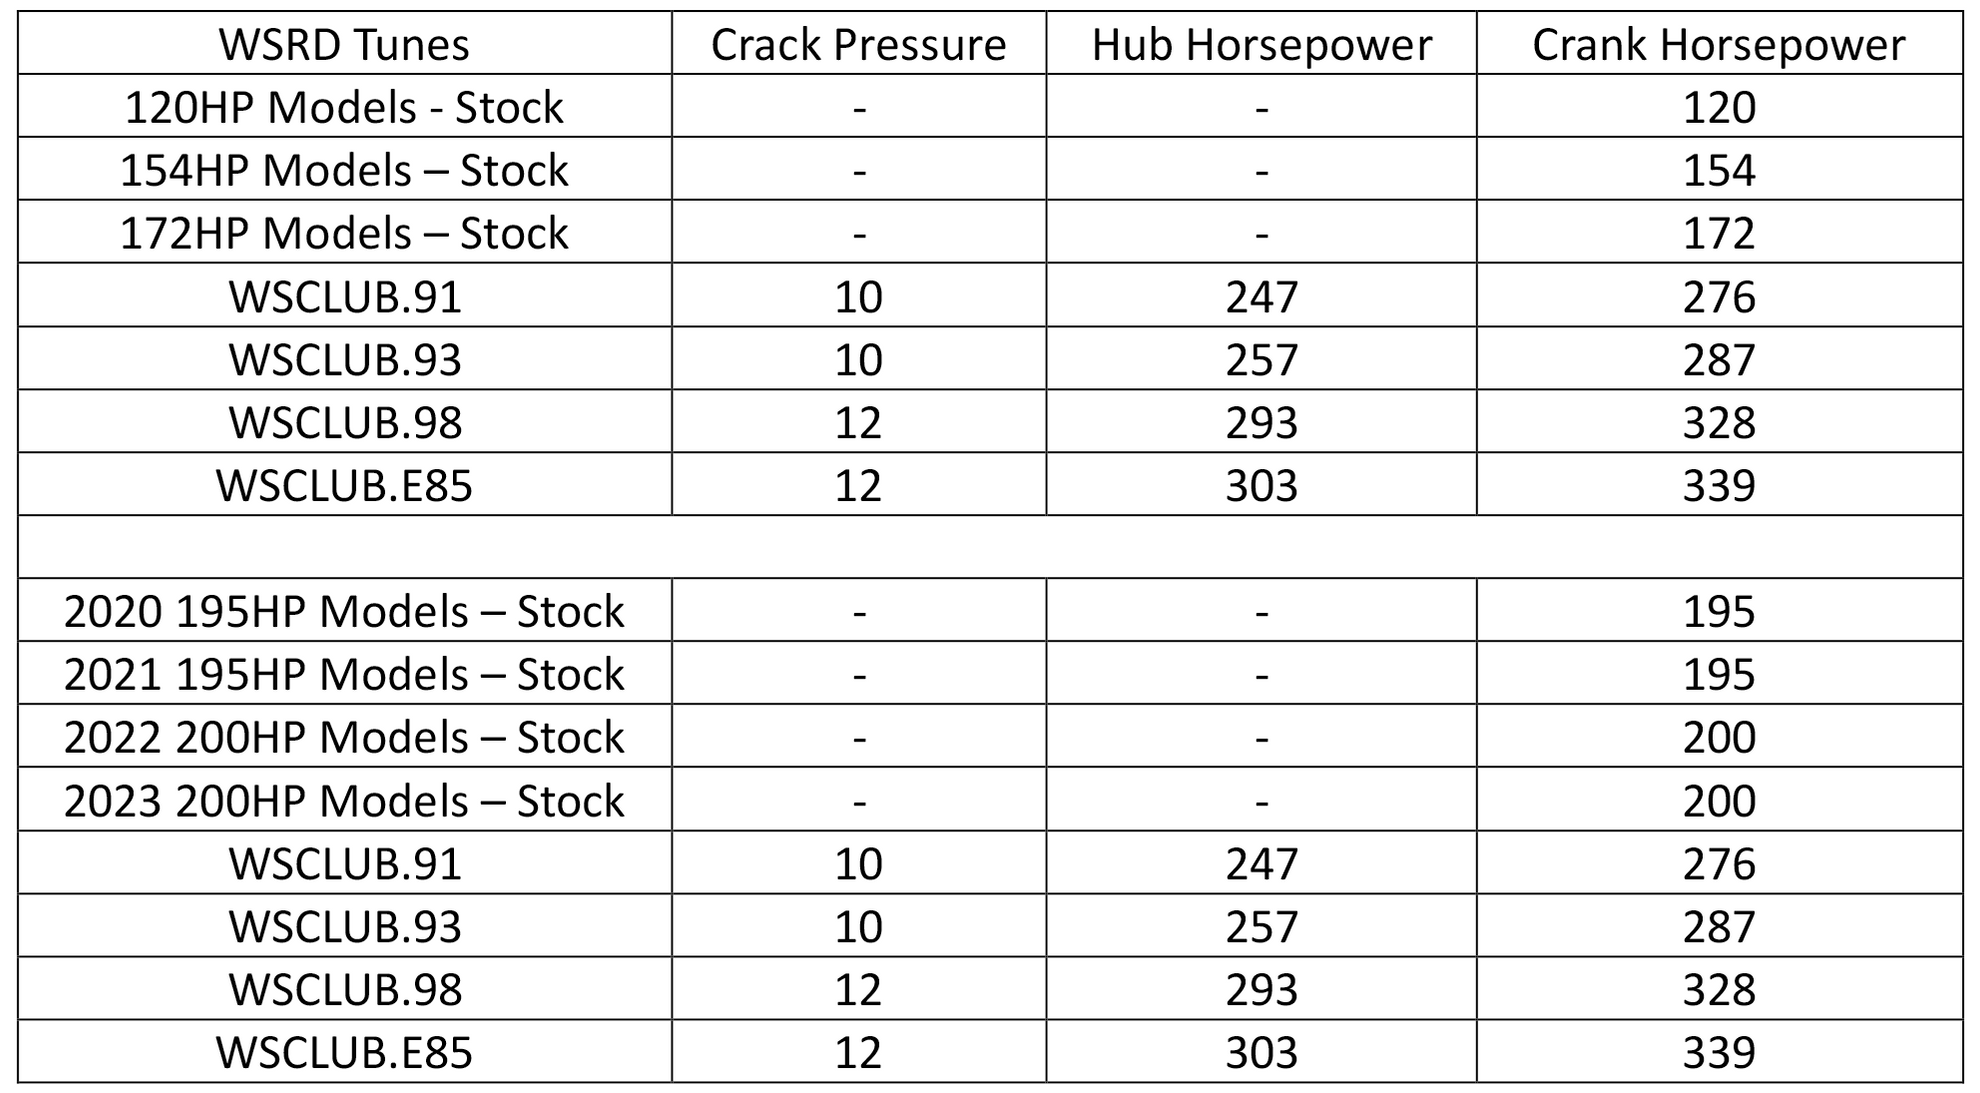Select crack pressure dash for 172HP models

[x=858, y=234]
